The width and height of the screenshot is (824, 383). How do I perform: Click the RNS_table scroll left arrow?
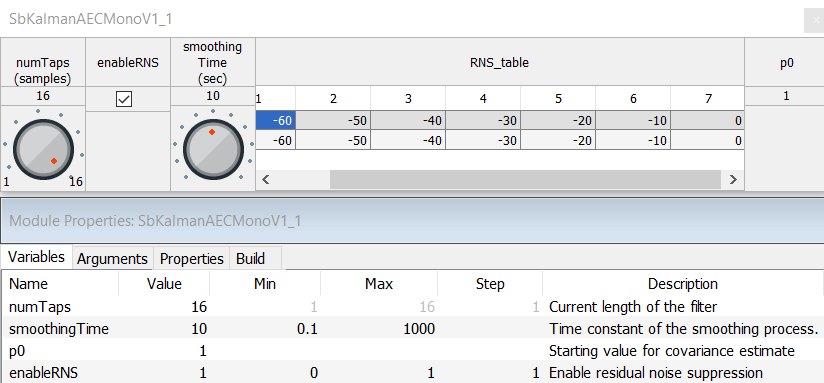coord(266,180)
